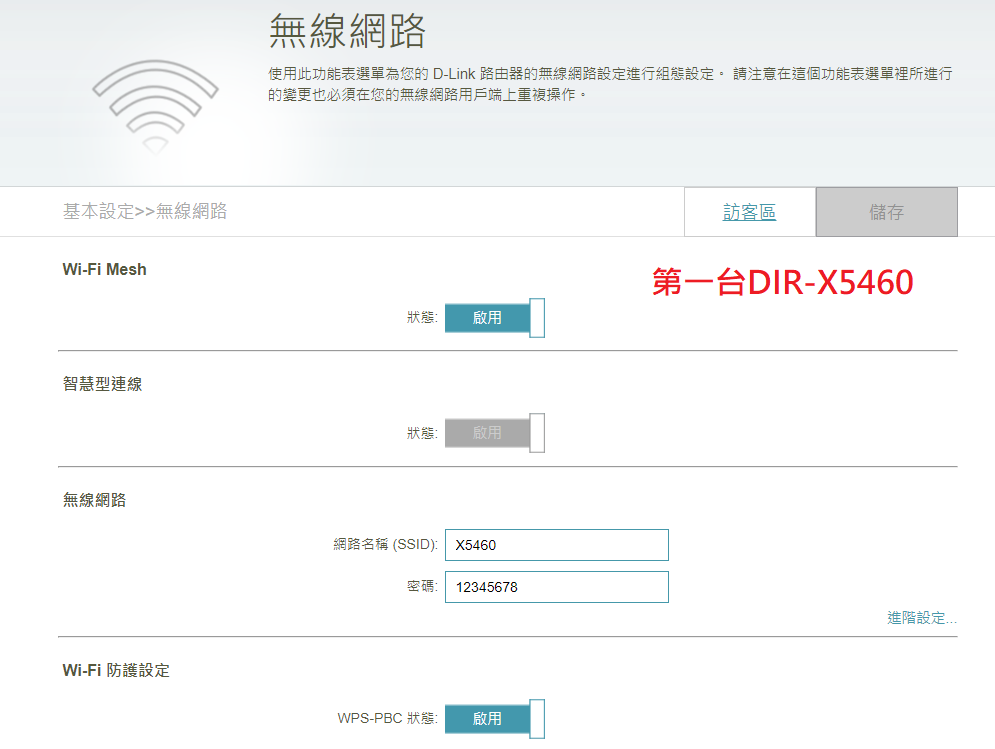Click the large 無線網路 page title
The height and width of the screenshot is (749, 995).
point(347,32)
